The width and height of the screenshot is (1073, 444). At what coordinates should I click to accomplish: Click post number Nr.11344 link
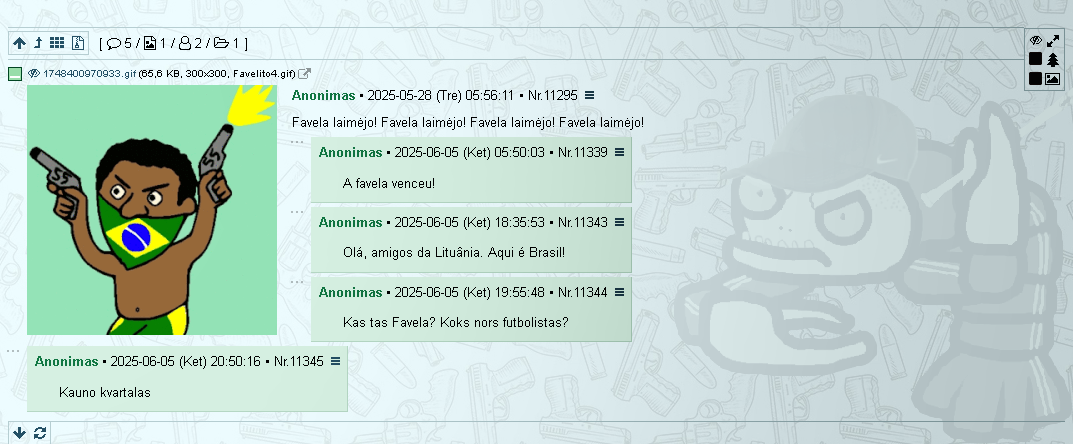(x=582, y=292)
